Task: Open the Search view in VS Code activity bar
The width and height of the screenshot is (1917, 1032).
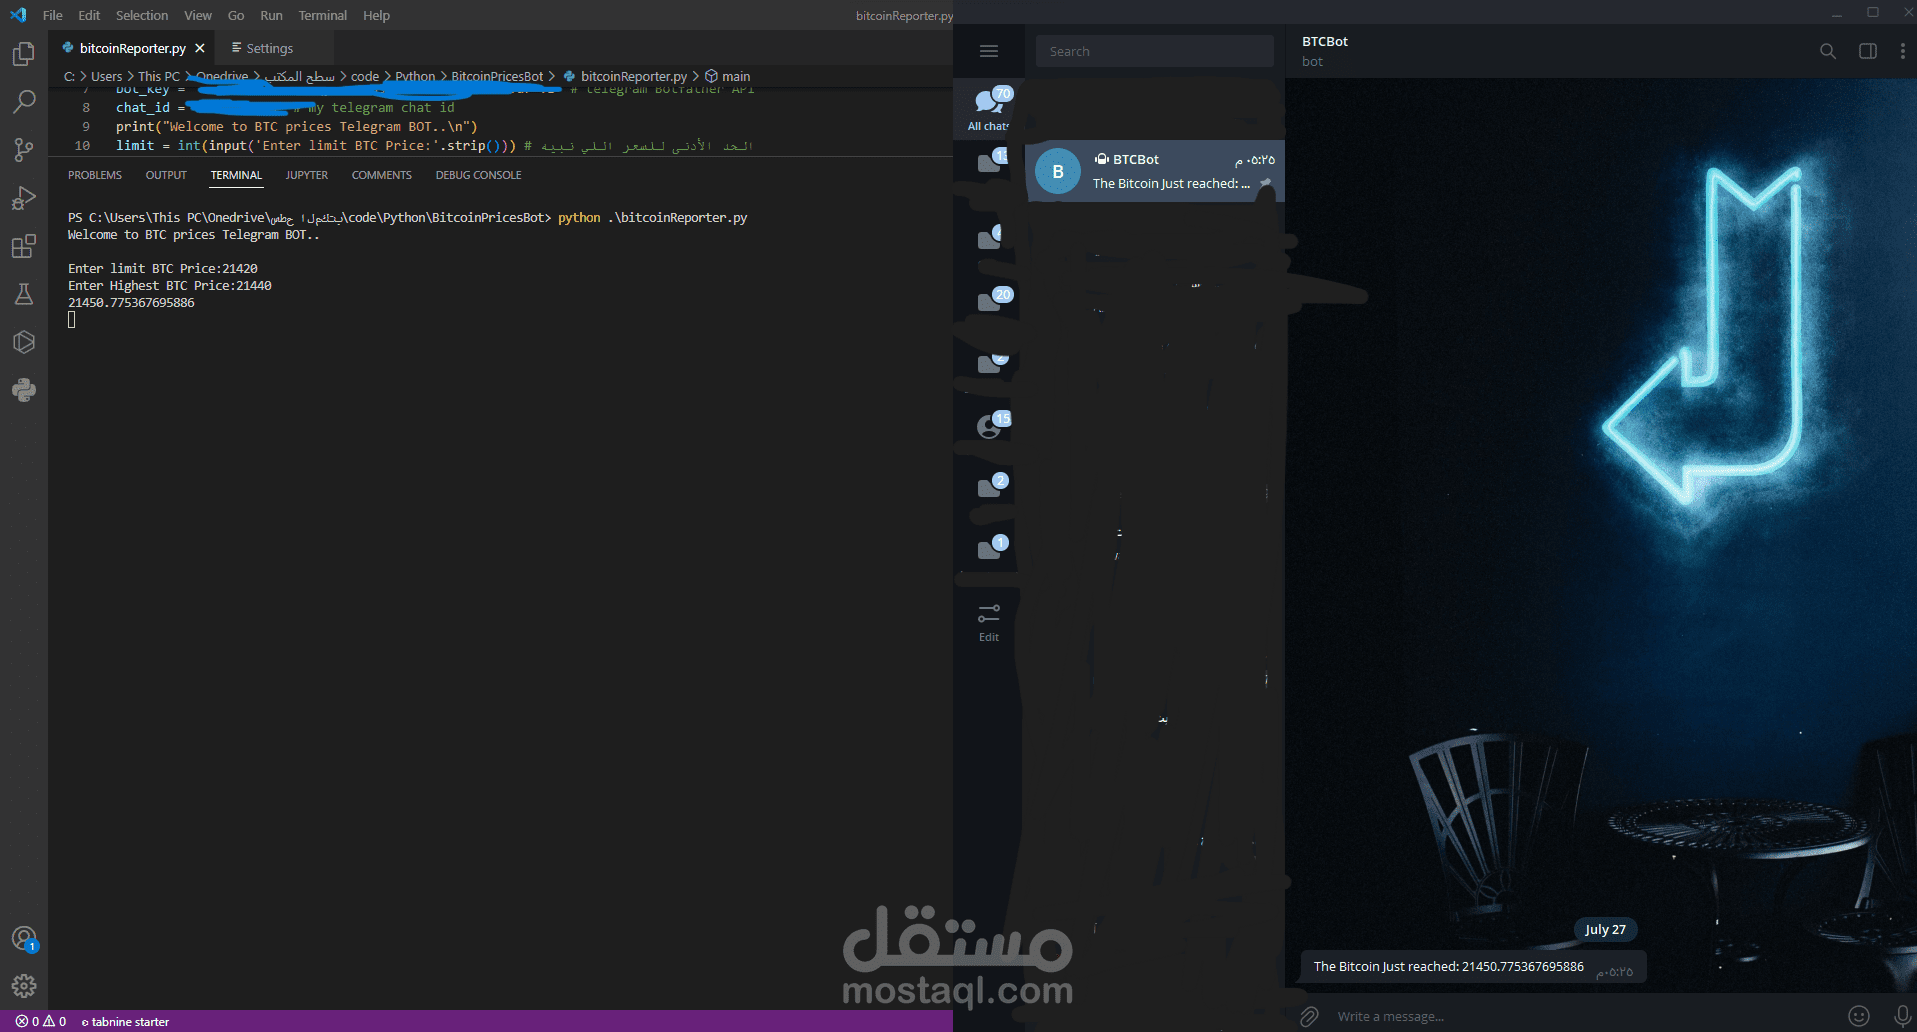Action: click(x=24, y=102)
